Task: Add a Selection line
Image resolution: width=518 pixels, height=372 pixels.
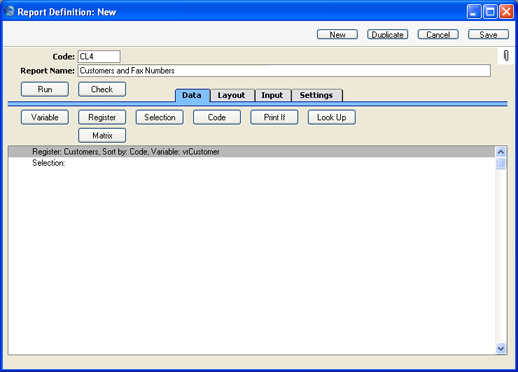Action: coord(159,117)
